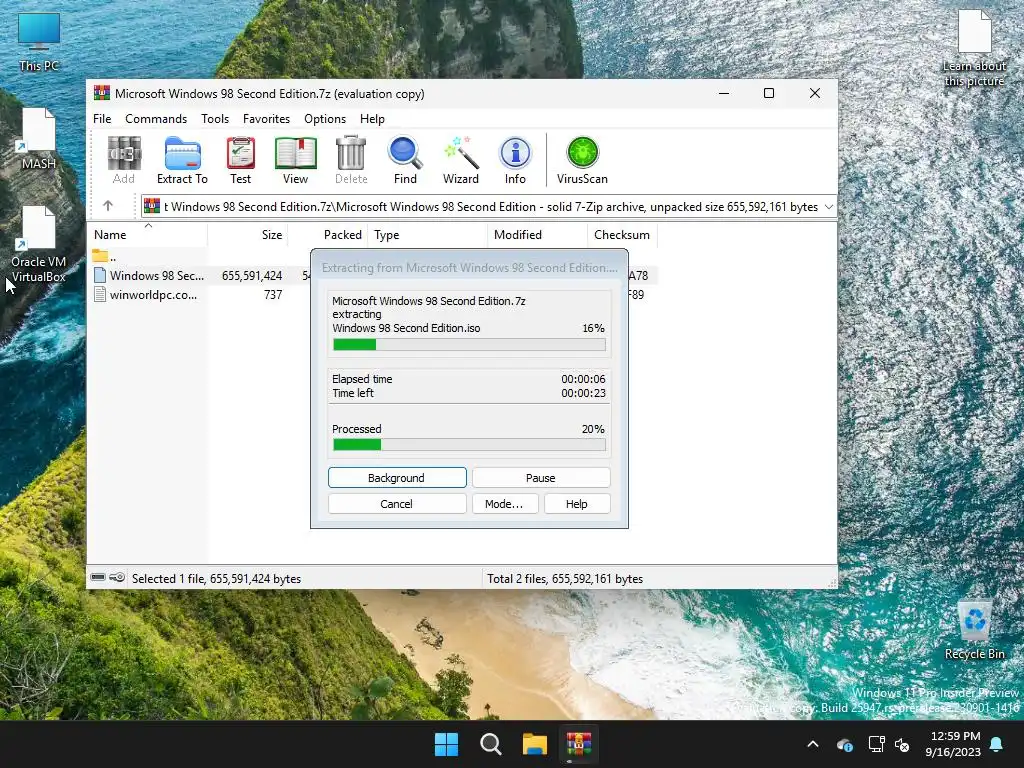Screen dimensions: 1024x768
Task: Click 'Selected 1 file' status text
Action: 216,579
